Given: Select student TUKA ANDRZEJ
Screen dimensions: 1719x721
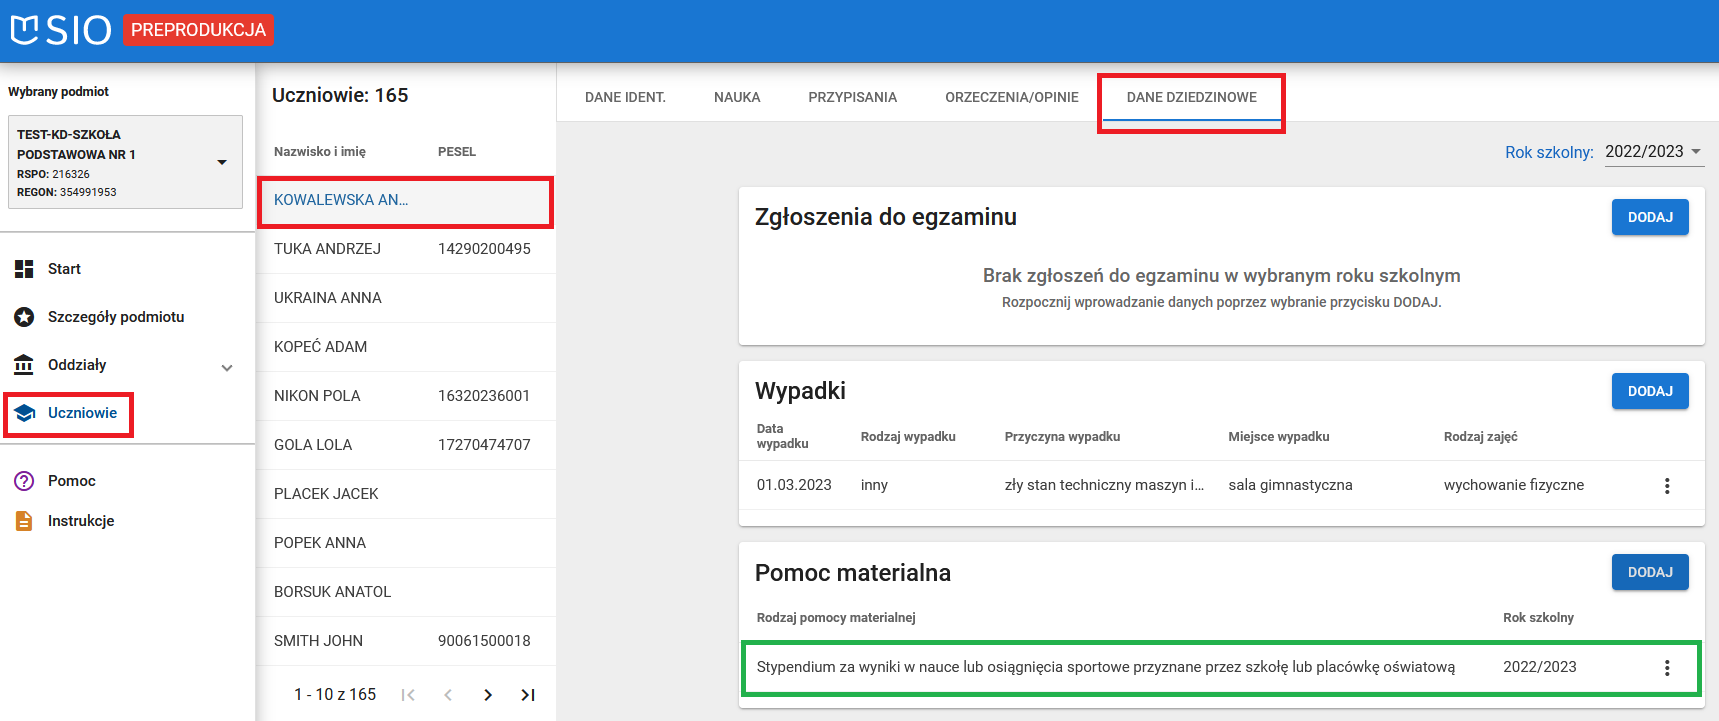Looking at the screenshot, I should pos(327,249).
